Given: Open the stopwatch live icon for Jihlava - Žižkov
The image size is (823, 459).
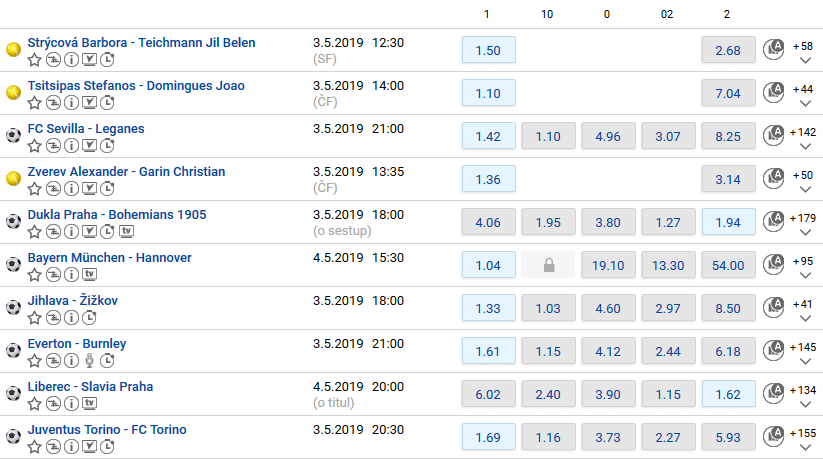Looking at the screenshot, I should tap(90, 318).
